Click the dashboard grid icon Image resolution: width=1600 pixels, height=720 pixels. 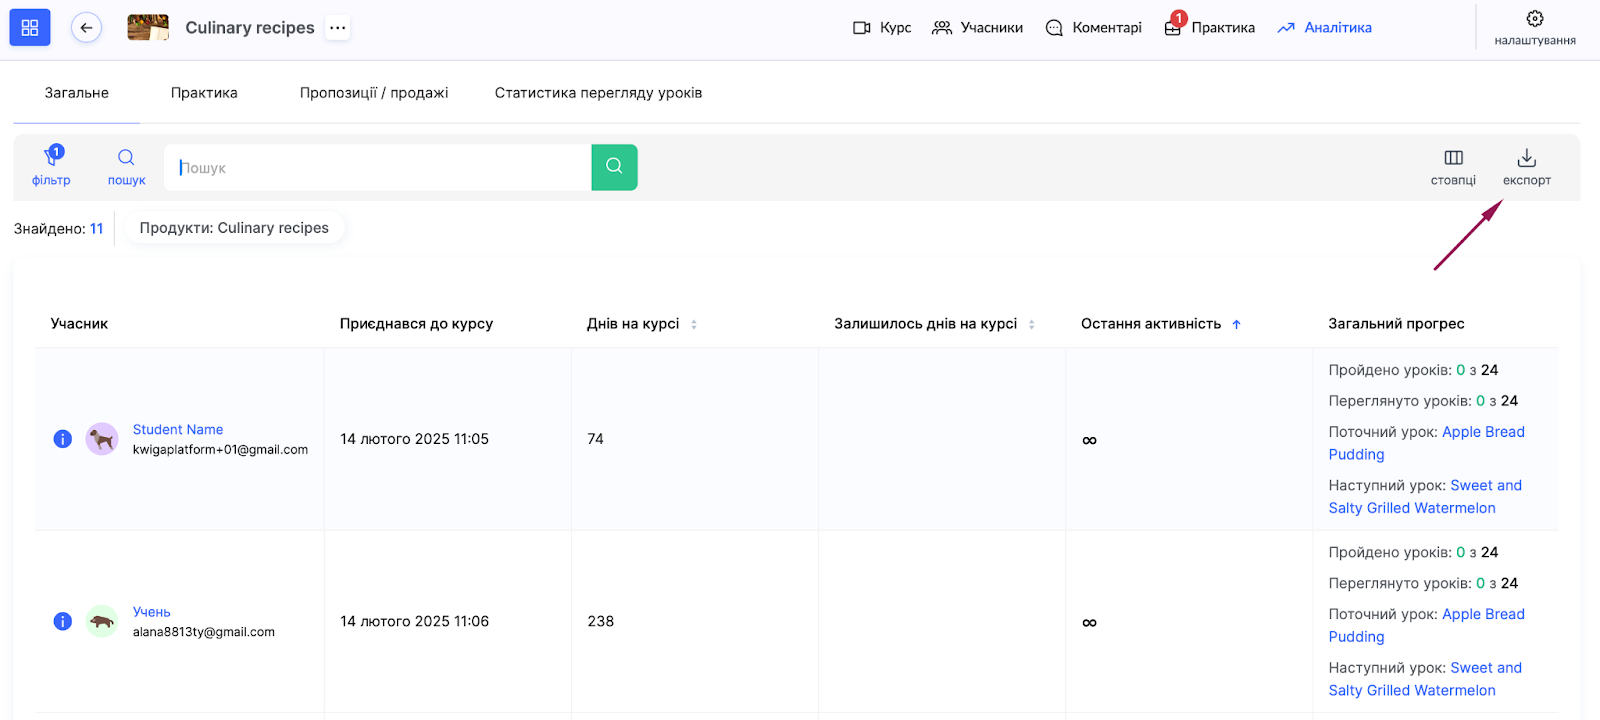click(29, 28)
